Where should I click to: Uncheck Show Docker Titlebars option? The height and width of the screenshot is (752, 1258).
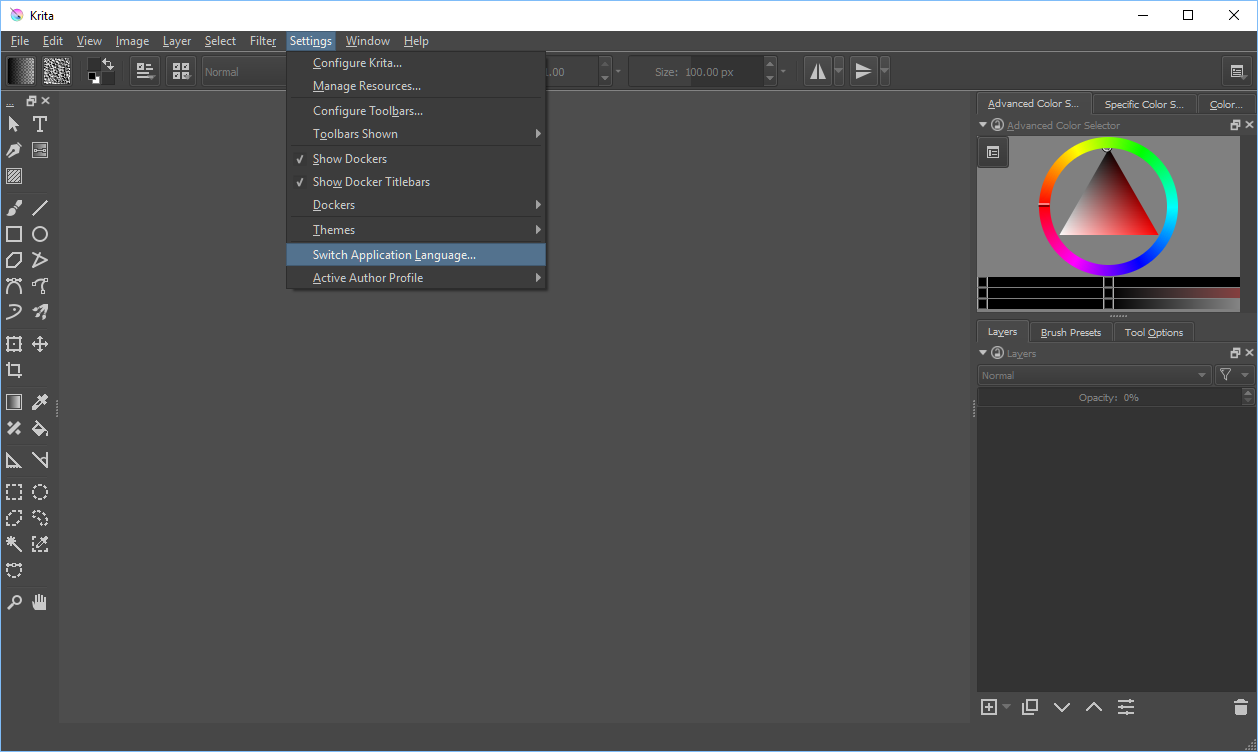point(371,182)
